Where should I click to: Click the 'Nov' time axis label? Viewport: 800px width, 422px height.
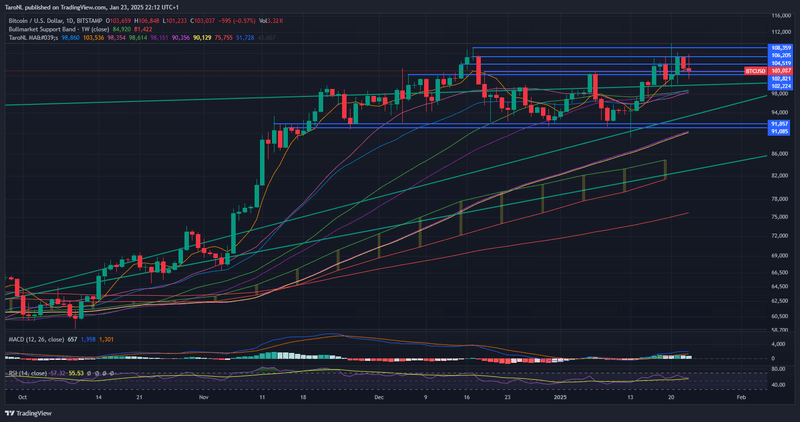coord(204,397)
